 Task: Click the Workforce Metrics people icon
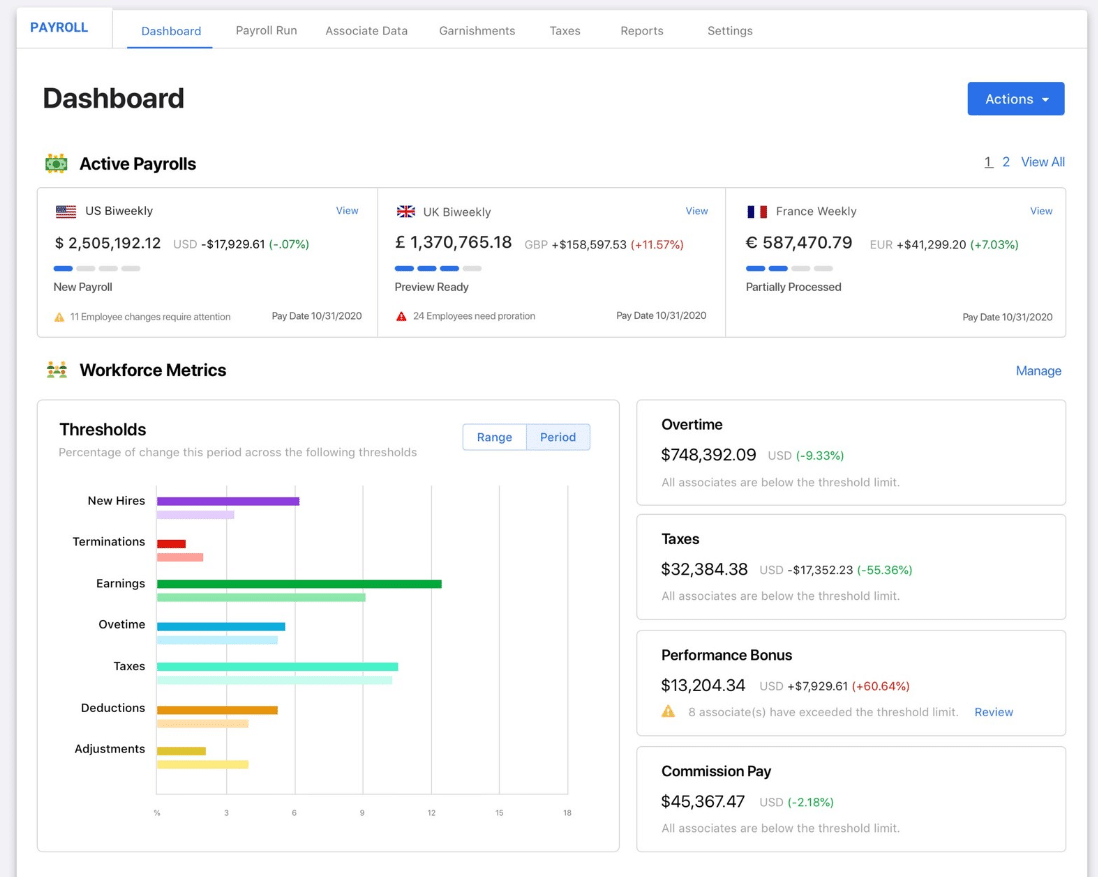(x=56, y=370)
